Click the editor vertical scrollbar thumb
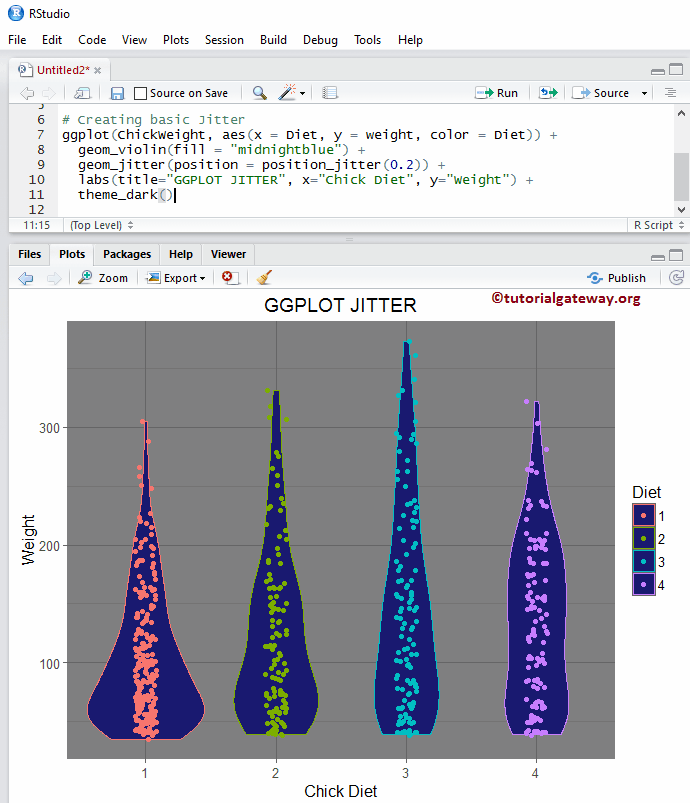 (x=681, y=176)
